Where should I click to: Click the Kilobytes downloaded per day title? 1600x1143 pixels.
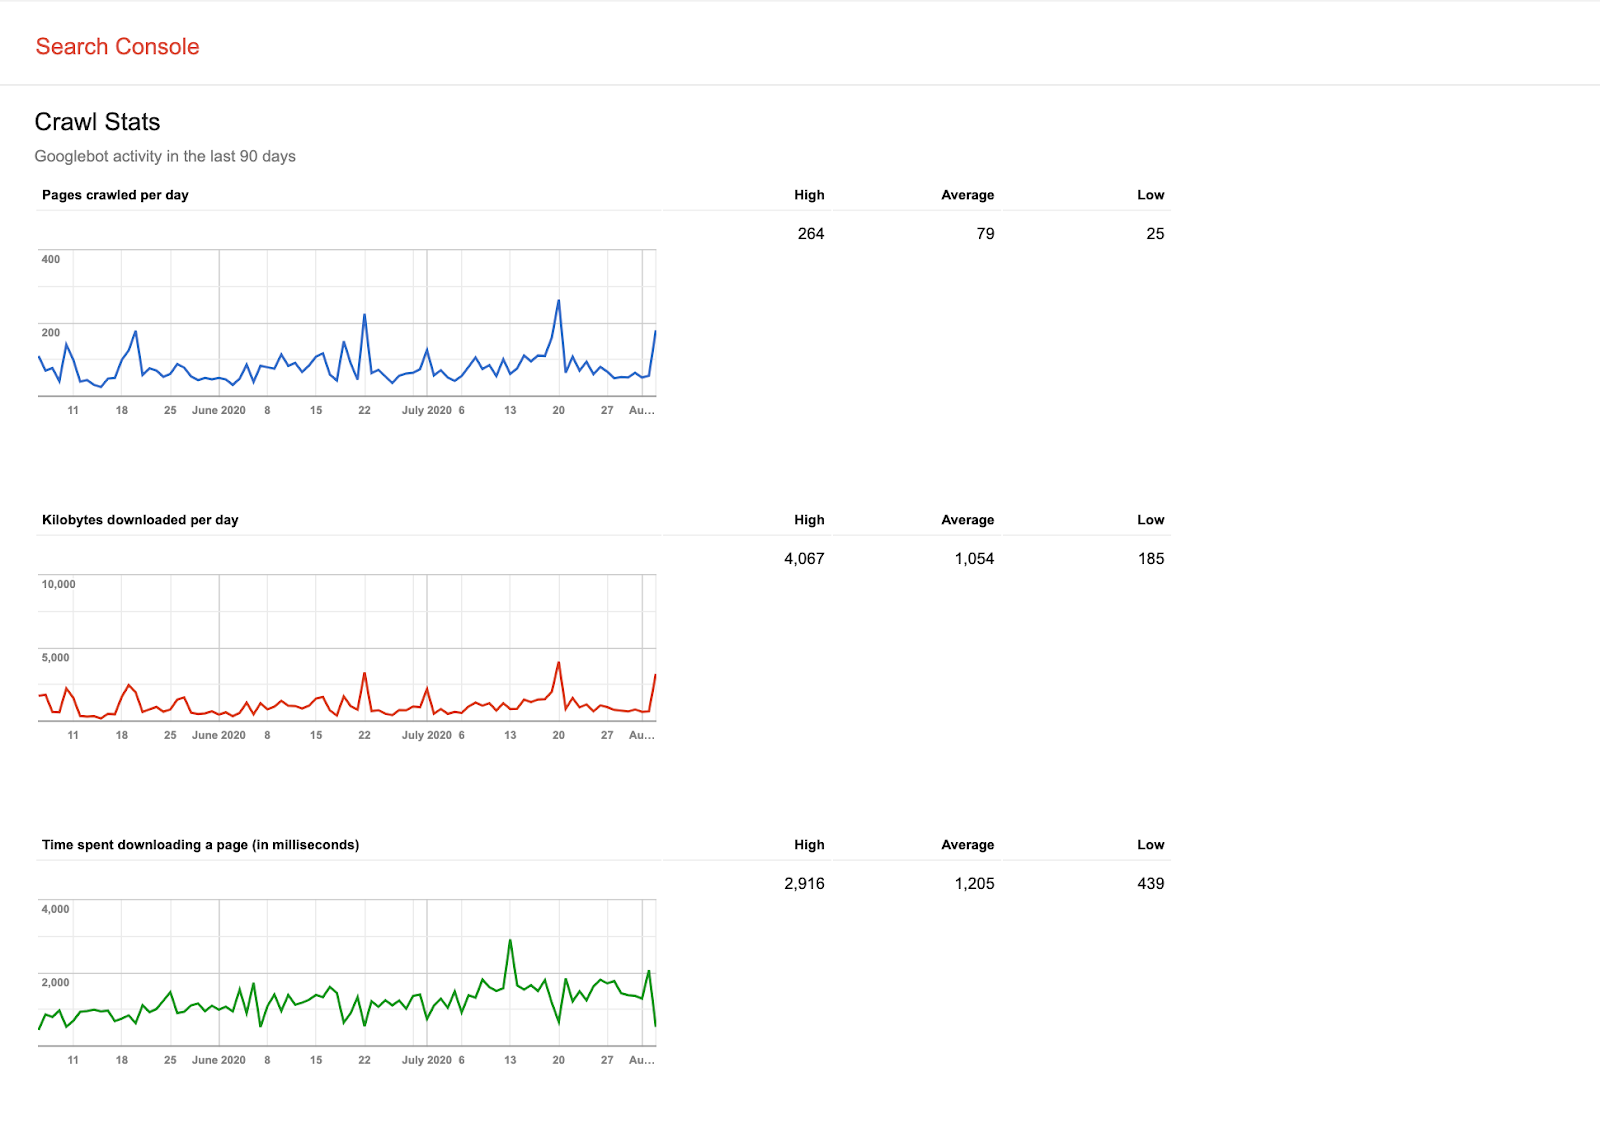(140, 520)
